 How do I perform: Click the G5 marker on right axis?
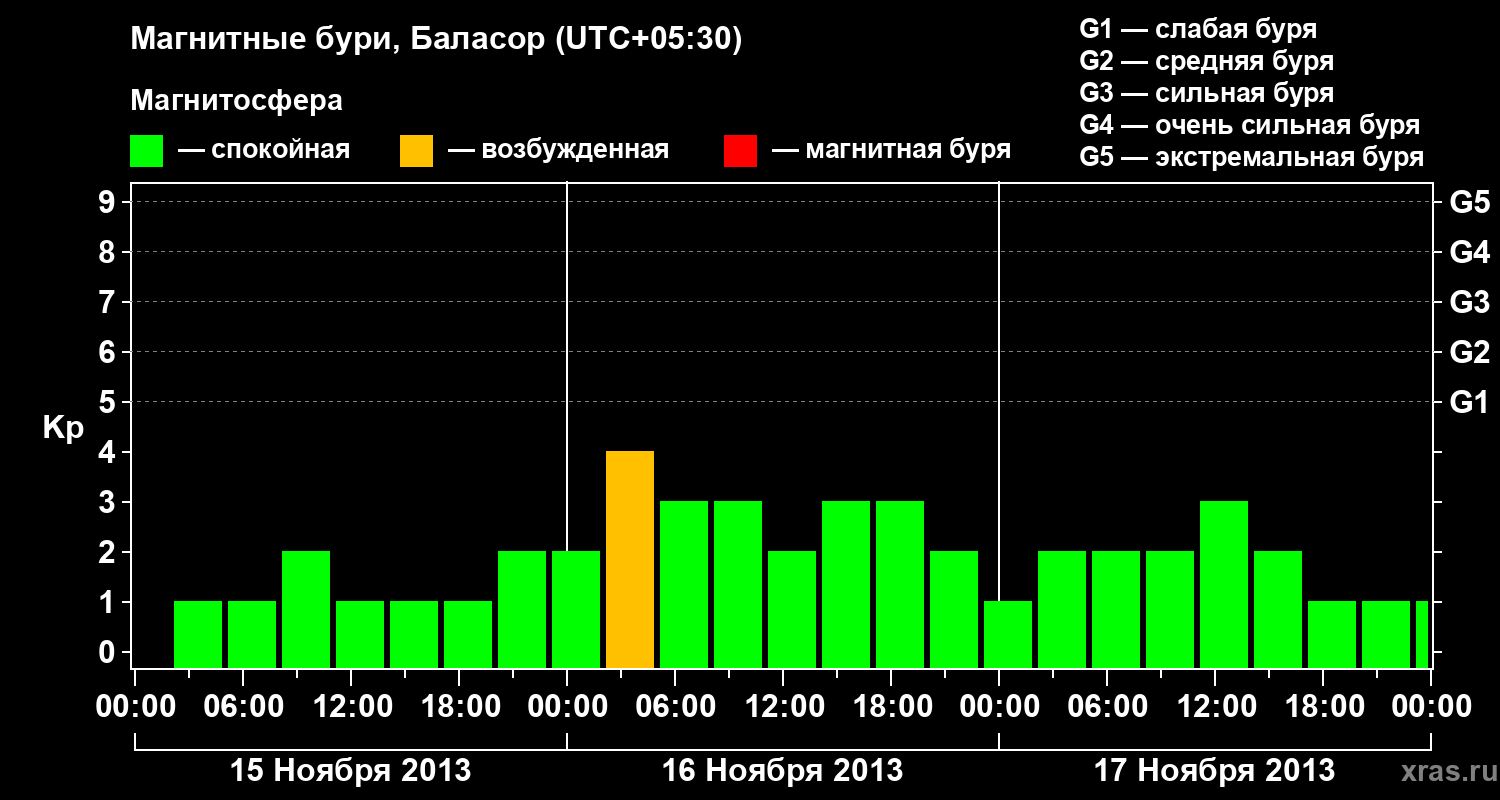point(1469,202)
